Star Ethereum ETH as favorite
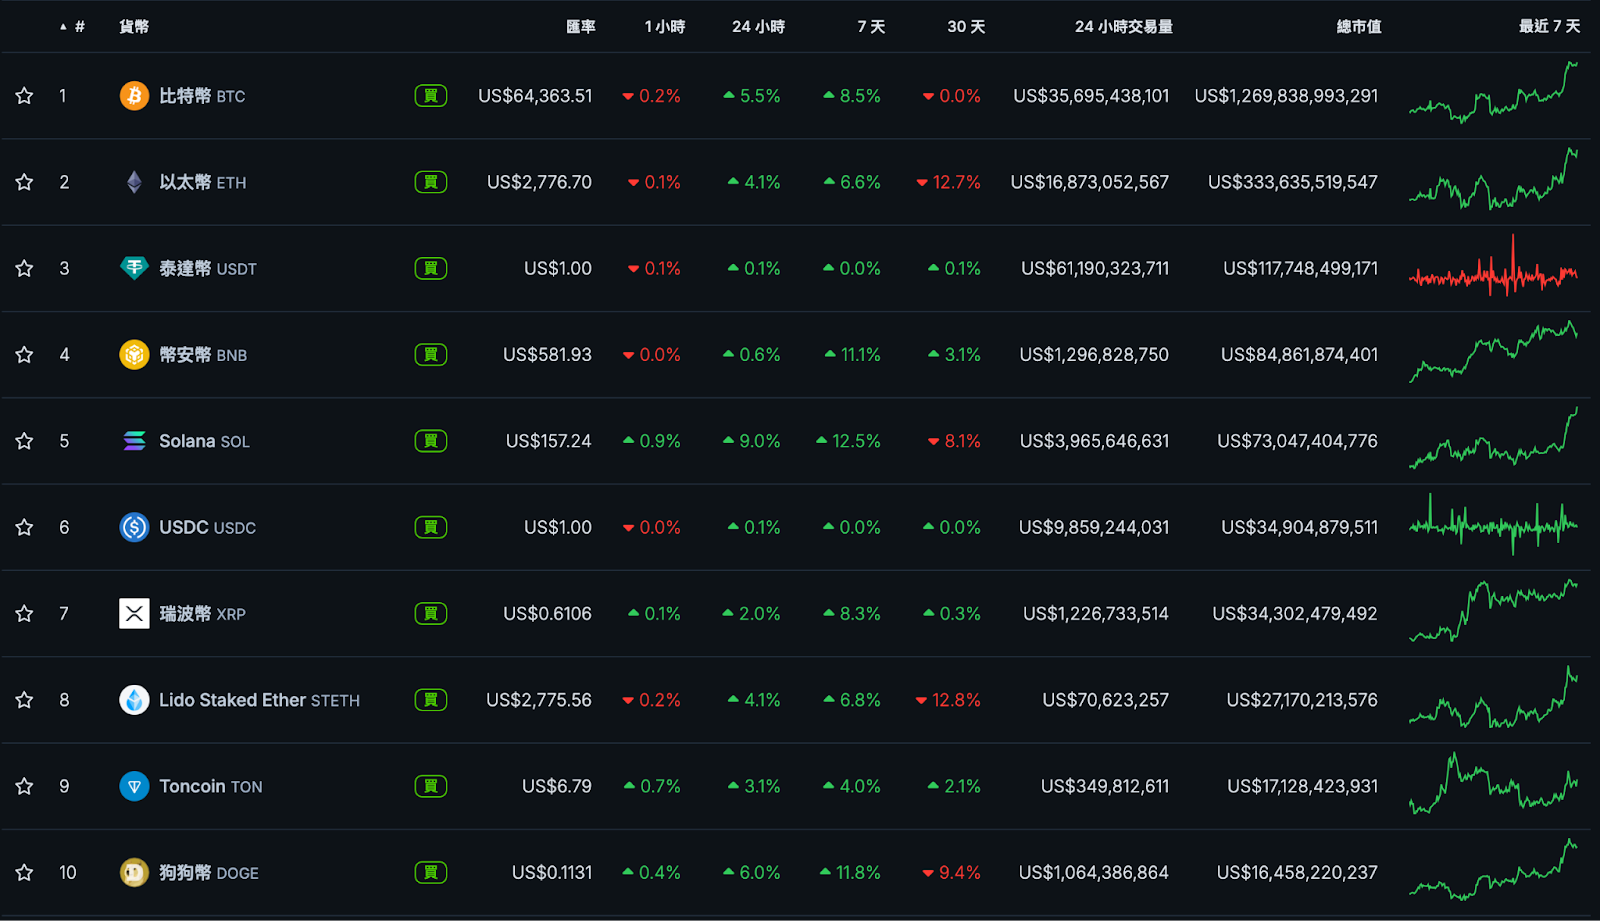The image size is (1600, 921). pyautogui.click(x=24, y=182)
